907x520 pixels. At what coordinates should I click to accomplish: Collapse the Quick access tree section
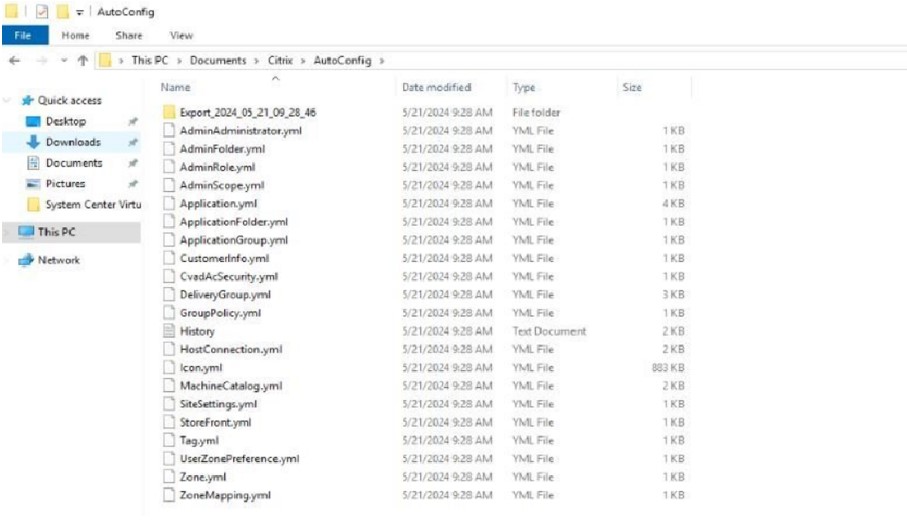[9, 100]
